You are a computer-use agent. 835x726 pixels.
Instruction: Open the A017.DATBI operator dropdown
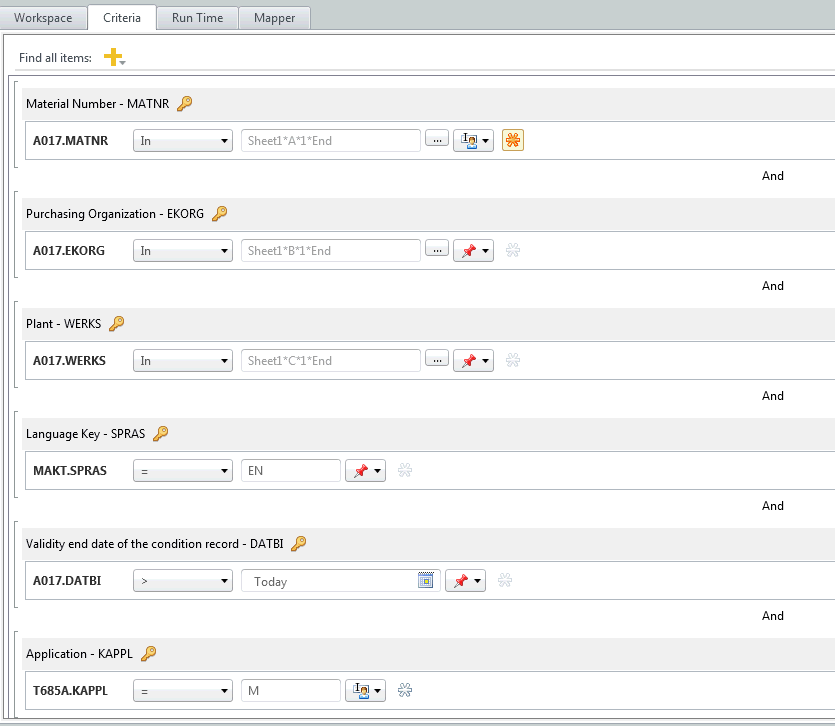[183, 581]
